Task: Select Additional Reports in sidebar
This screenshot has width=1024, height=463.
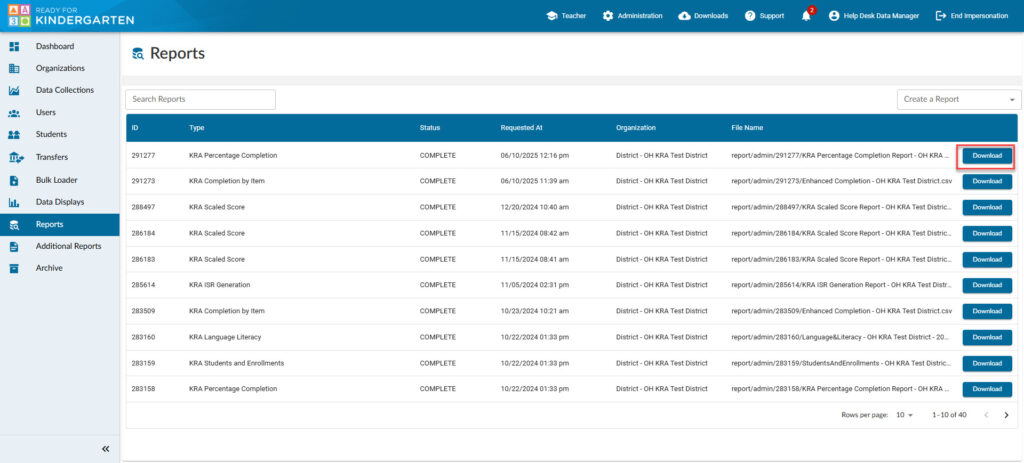Action: pyautogui.click(x=68, y=246)
